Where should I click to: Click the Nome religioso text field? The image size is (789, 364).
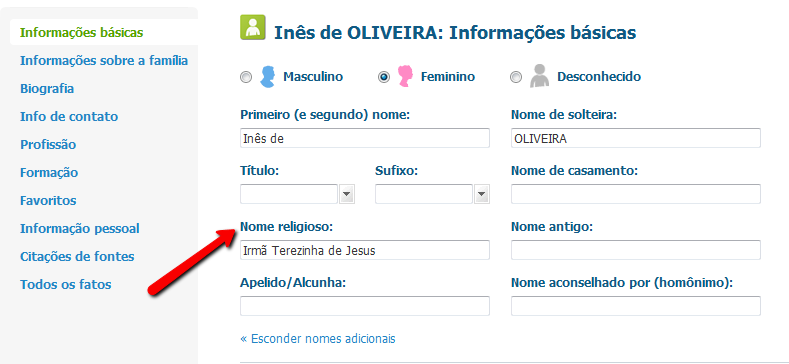coord(365,250)
